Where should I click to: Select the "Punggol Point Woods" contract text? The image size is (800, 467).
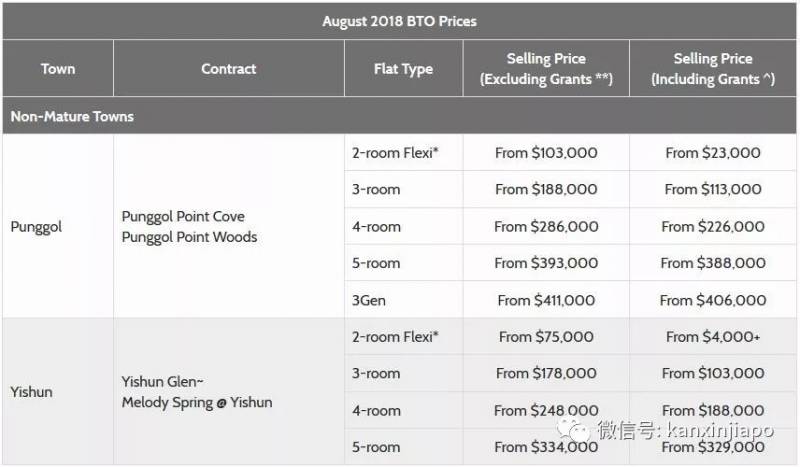coord(189,237)
